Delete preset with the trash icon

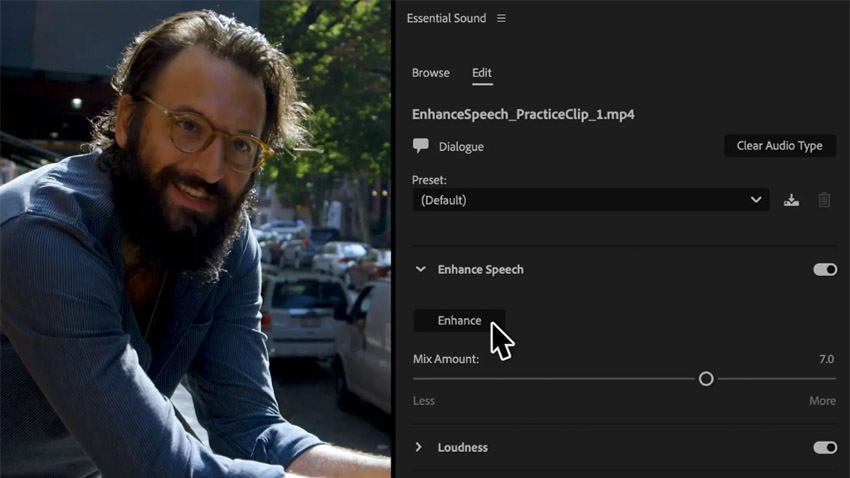[x=824, y=200]
